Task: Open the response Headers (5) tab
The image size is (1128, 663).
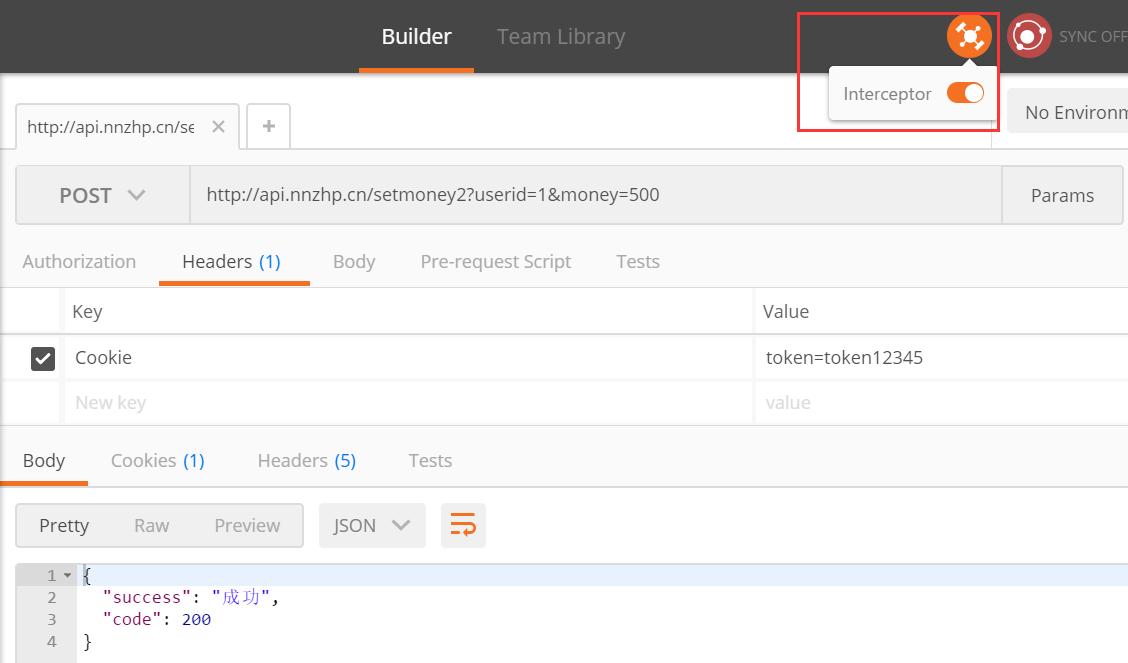Action: [x=306, y=461]
